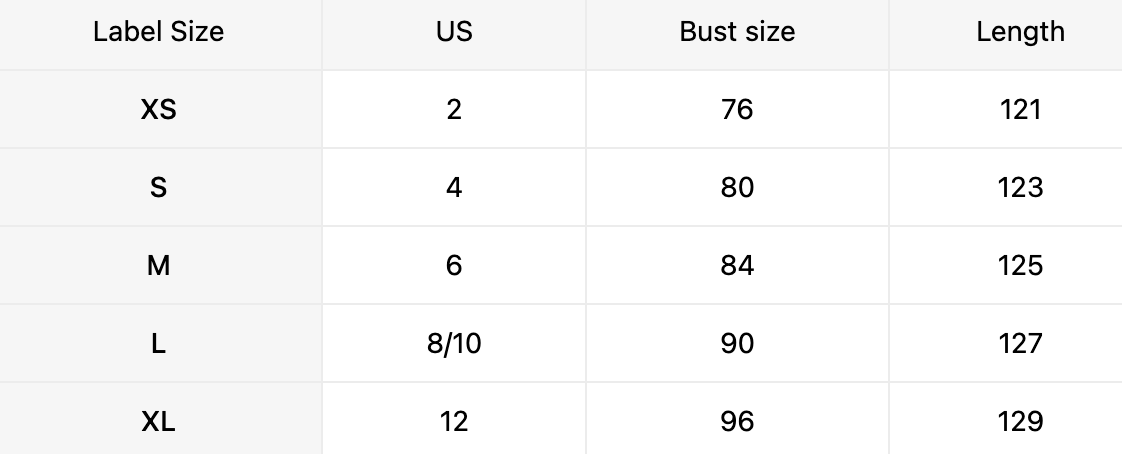Select the XS label size cell
The width and height of the screenshot is (1122, 454).
tap(158, 109)
